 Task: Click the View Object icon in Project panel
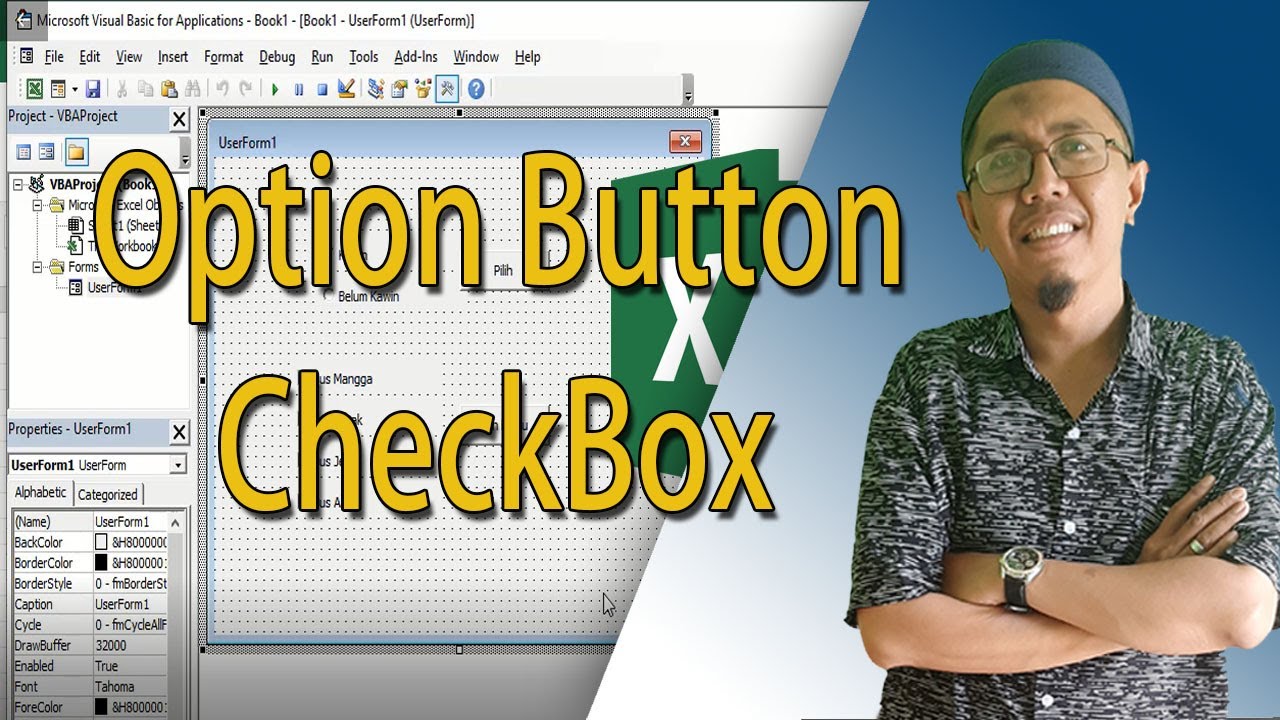pos(46,152)
